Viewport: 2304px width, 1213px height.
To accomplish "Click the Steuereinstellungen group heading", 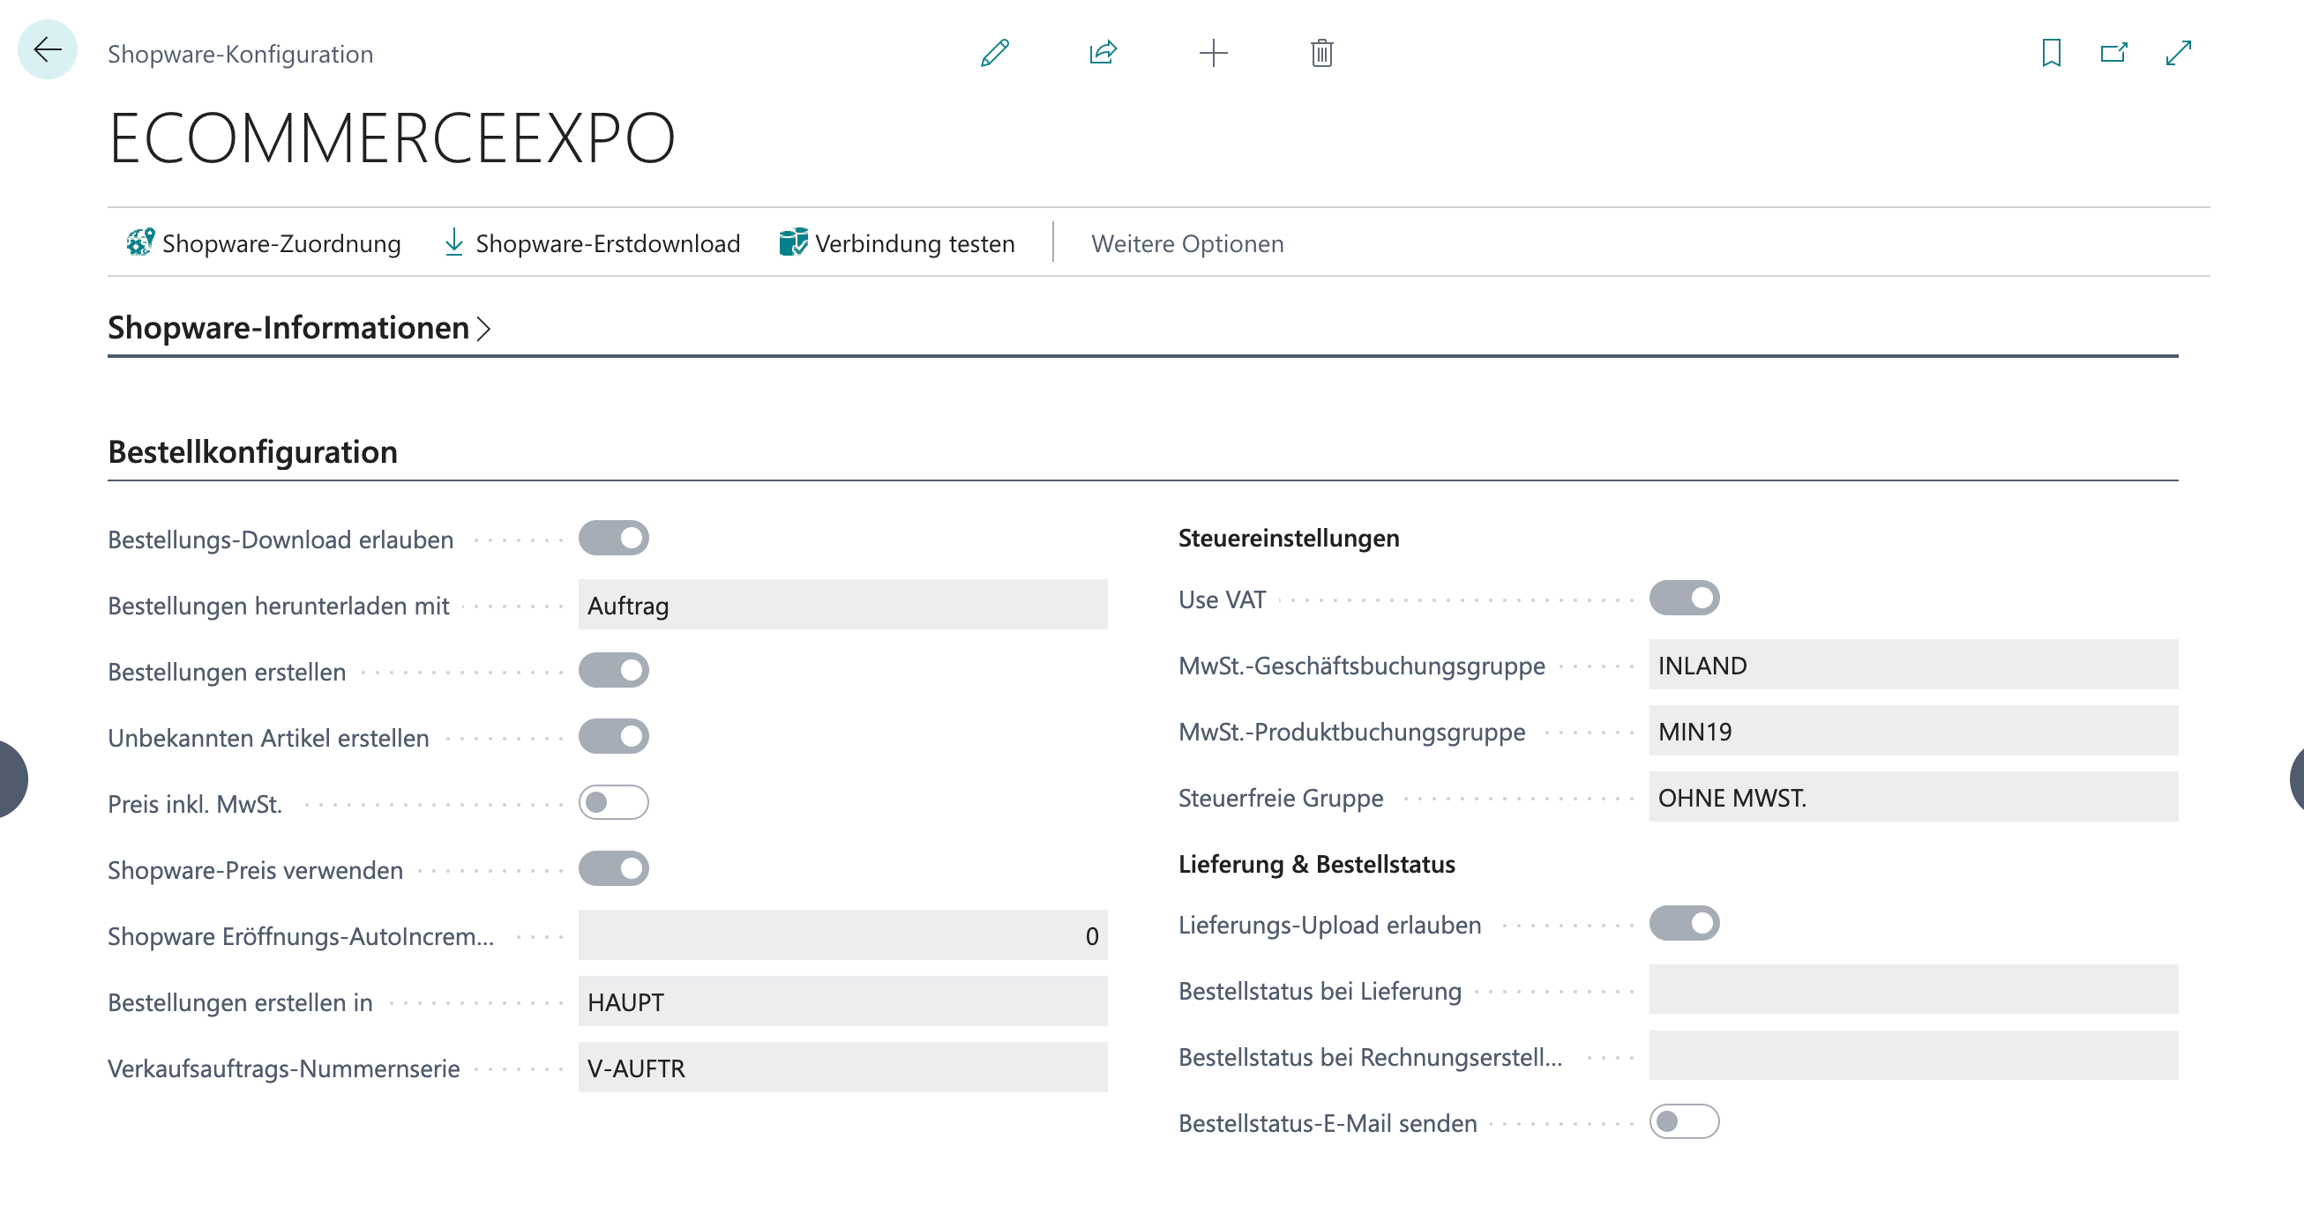I will pyautogui.click(x=1289, y=538).
